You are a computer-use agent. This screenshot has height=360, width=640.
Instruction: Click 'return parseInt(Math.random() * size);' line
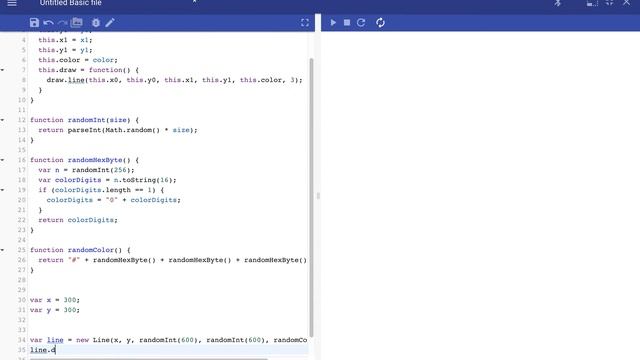pos(118,130)
